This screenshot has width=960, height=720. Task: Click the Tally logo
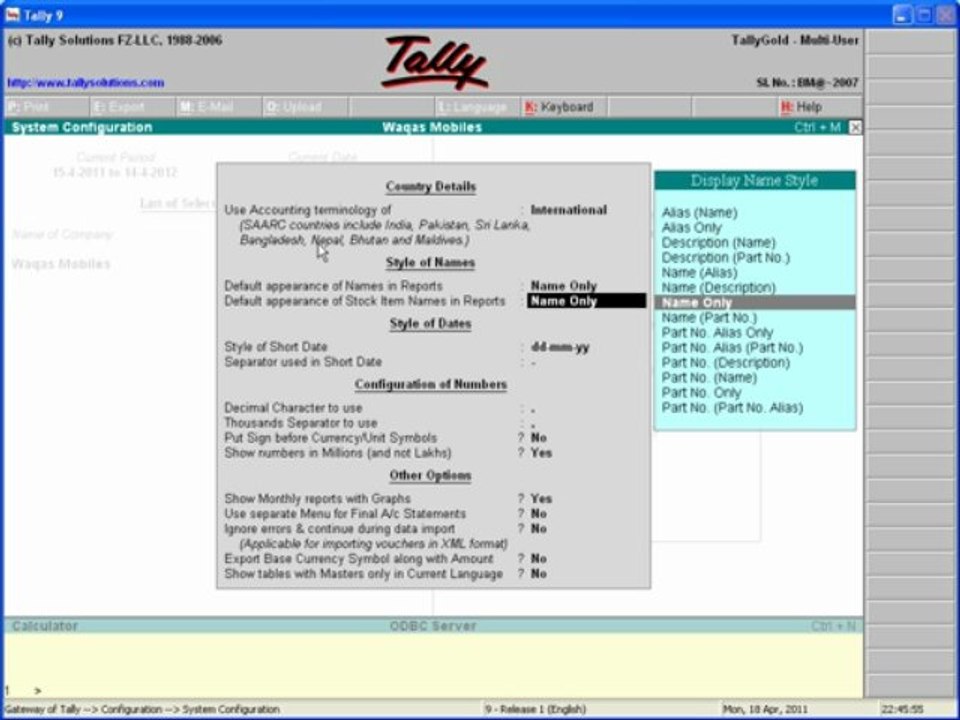pyautogui.click(x=434, y=62)
